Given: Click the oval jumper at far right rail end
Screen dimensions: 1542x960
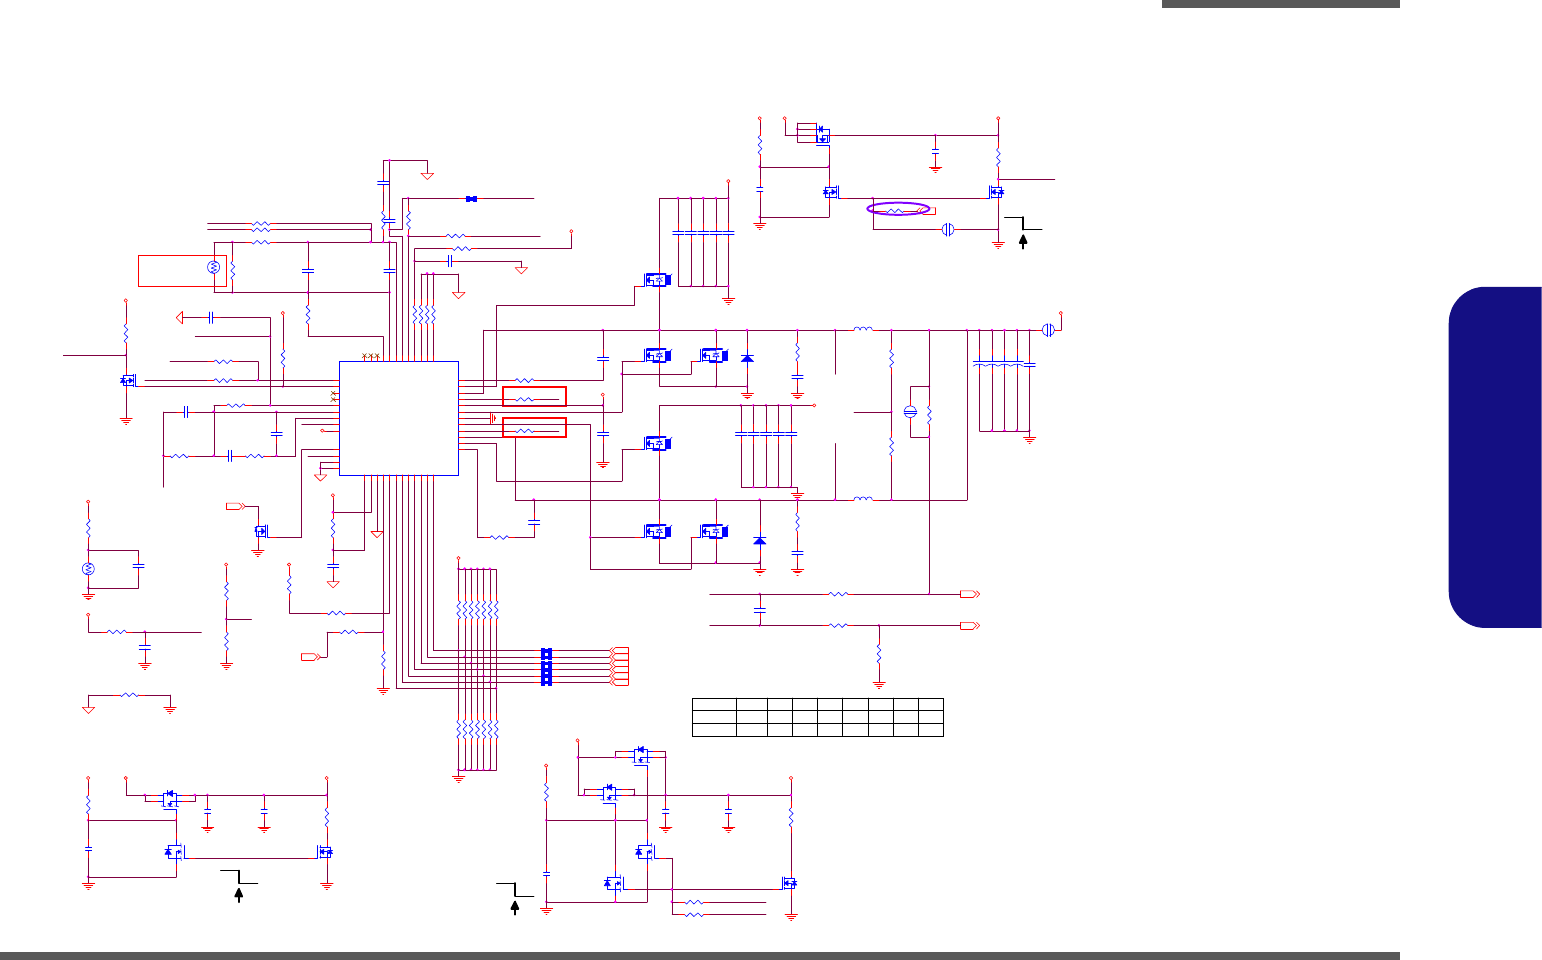Looking at the screenshot, I should pos(1048,330).
